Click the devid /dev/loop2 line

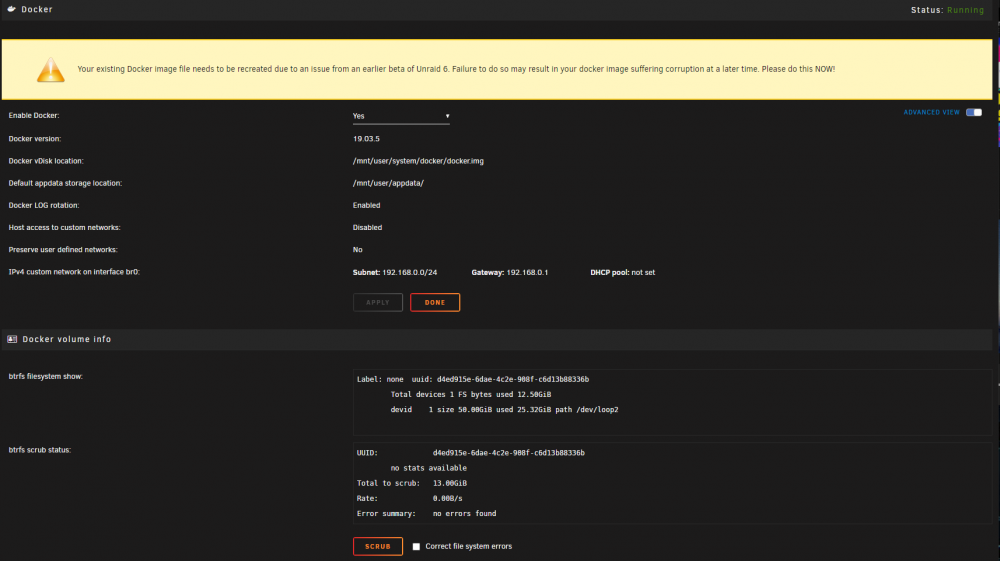coord(504,410)
